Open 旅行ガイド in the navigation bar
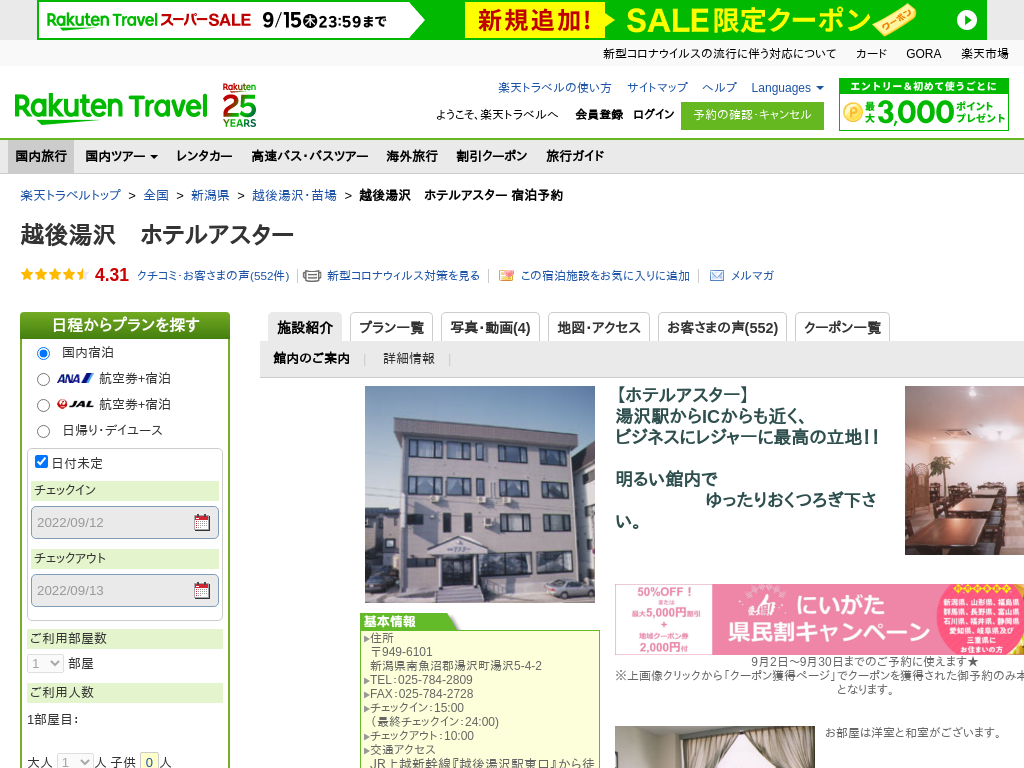This screenshot has height=768, width=1024. [575, 156]
